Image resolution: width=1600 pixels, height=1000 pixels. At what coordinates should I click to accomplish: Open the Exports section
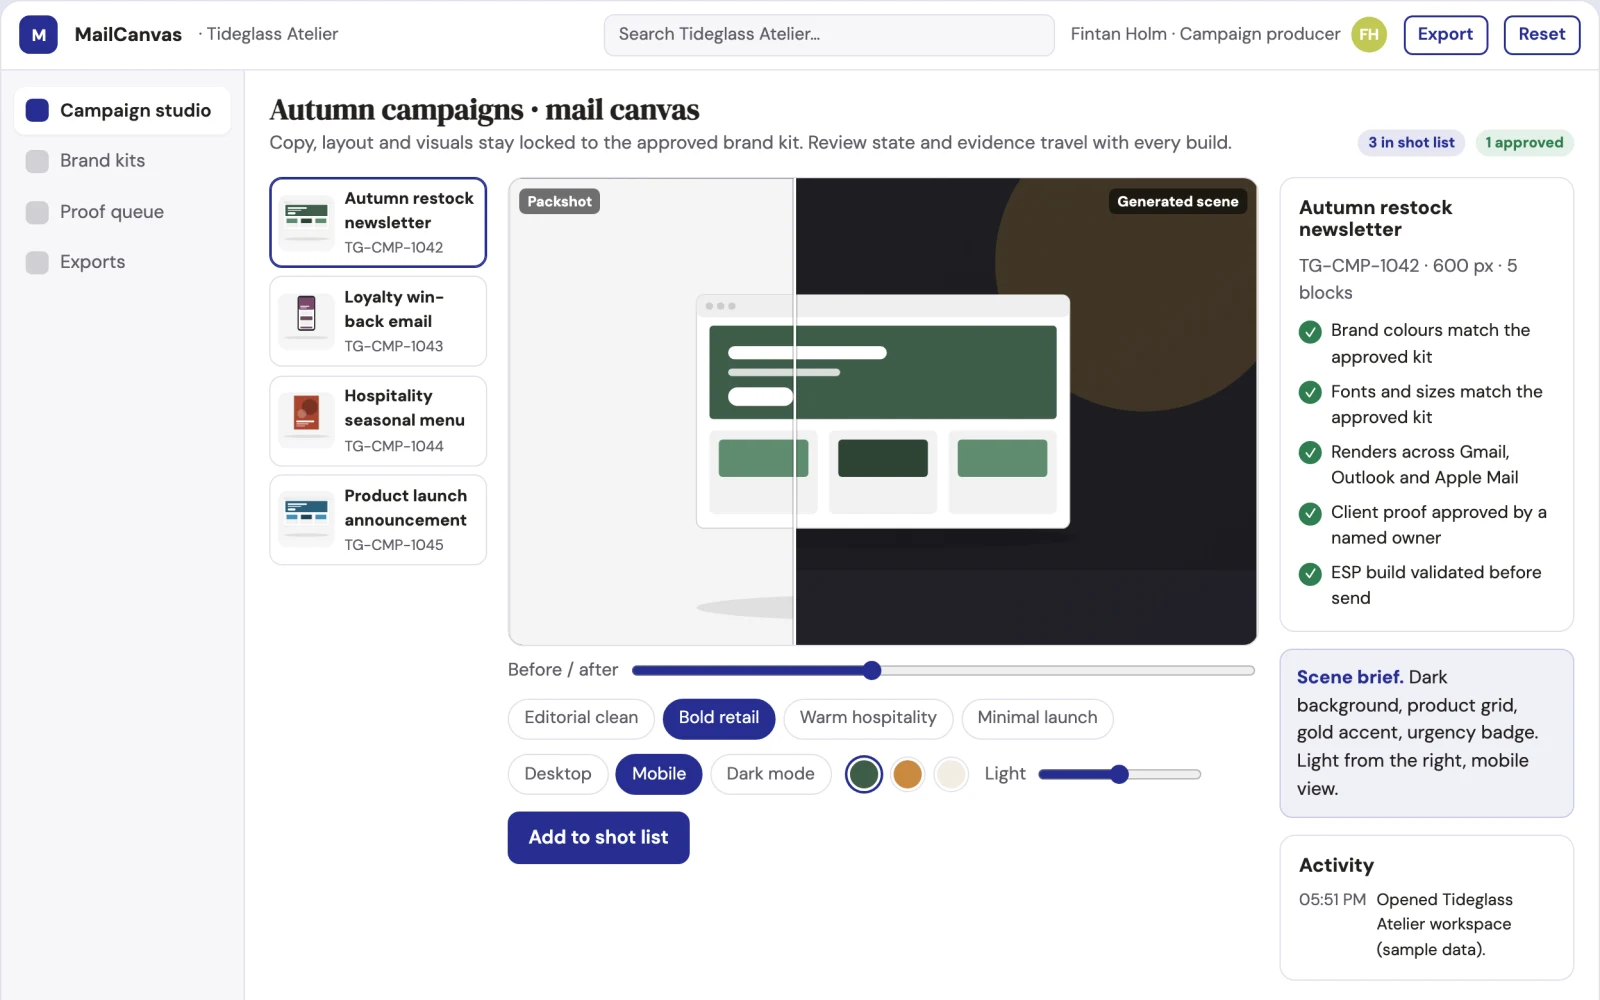pos(123,262)
